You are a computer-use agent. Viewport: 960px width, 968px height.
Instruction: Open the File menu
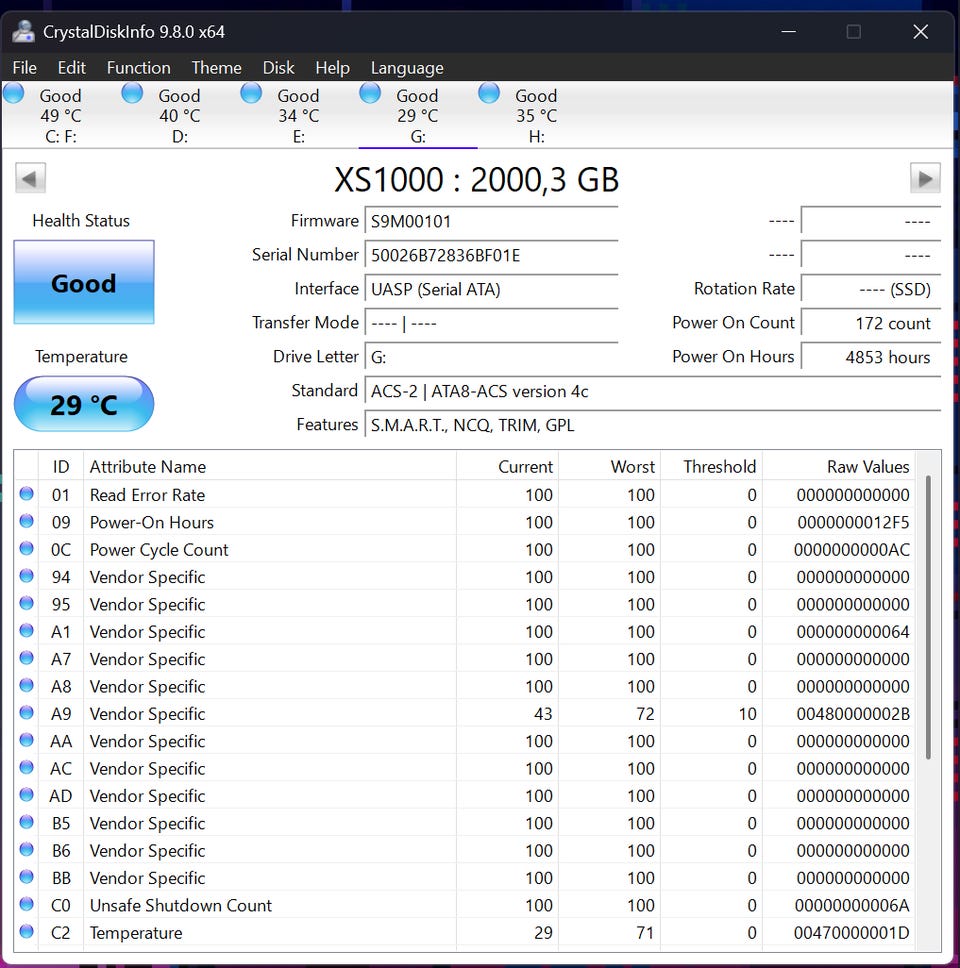pyautogui.click(x=25, y=68)
